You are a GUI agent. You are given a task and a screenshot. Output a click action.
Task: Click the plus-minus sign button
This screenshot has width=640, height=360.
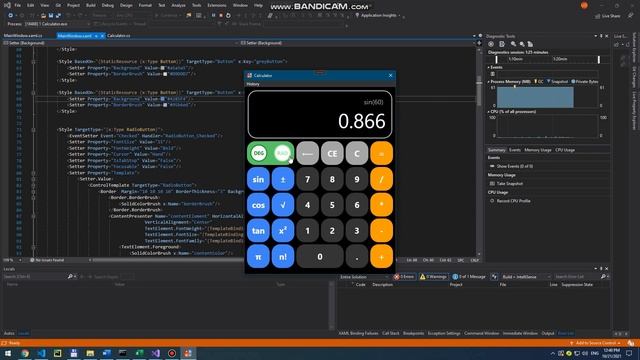(283, 179)
